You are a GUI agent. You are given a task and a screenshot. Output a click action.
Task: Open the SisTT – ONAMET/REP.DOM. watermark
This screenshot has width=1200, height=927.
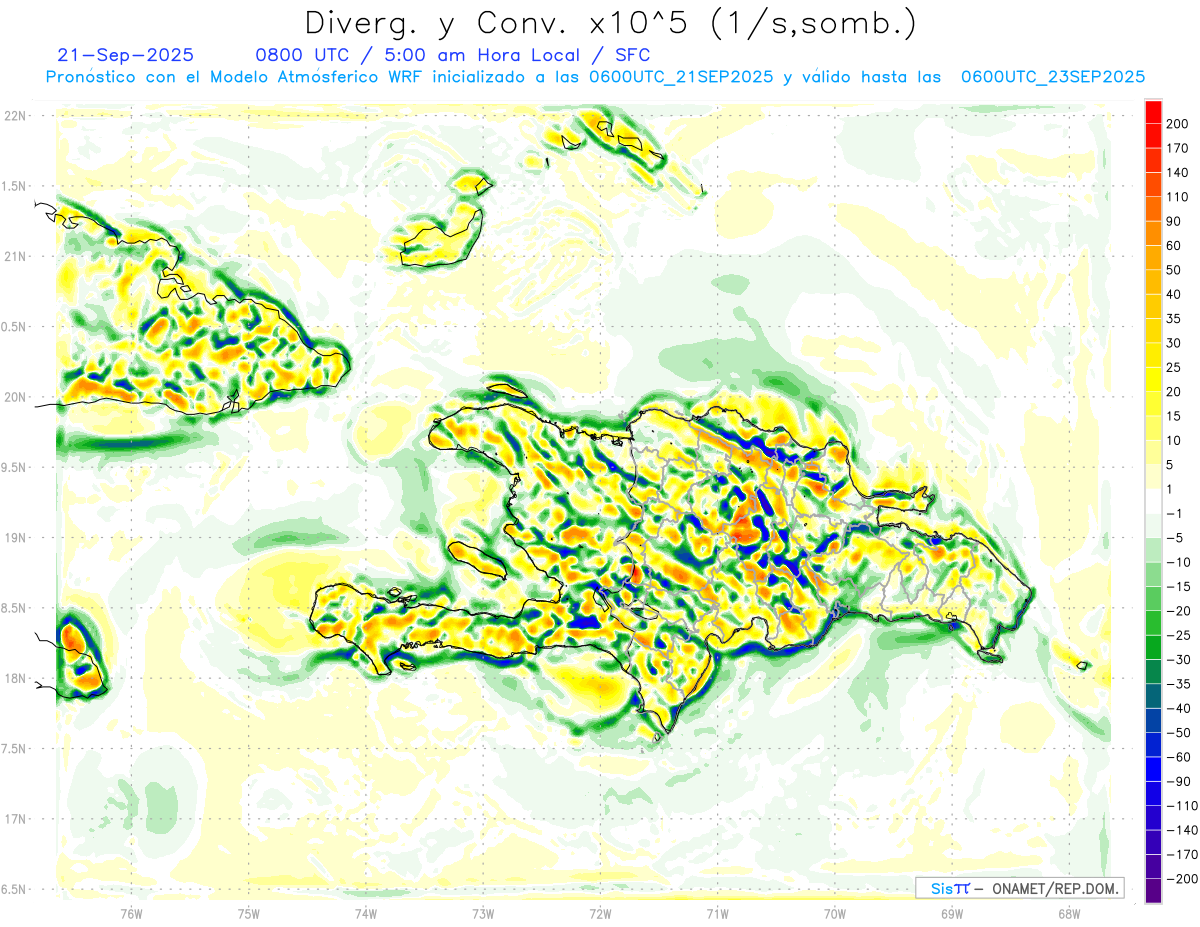1020,888
